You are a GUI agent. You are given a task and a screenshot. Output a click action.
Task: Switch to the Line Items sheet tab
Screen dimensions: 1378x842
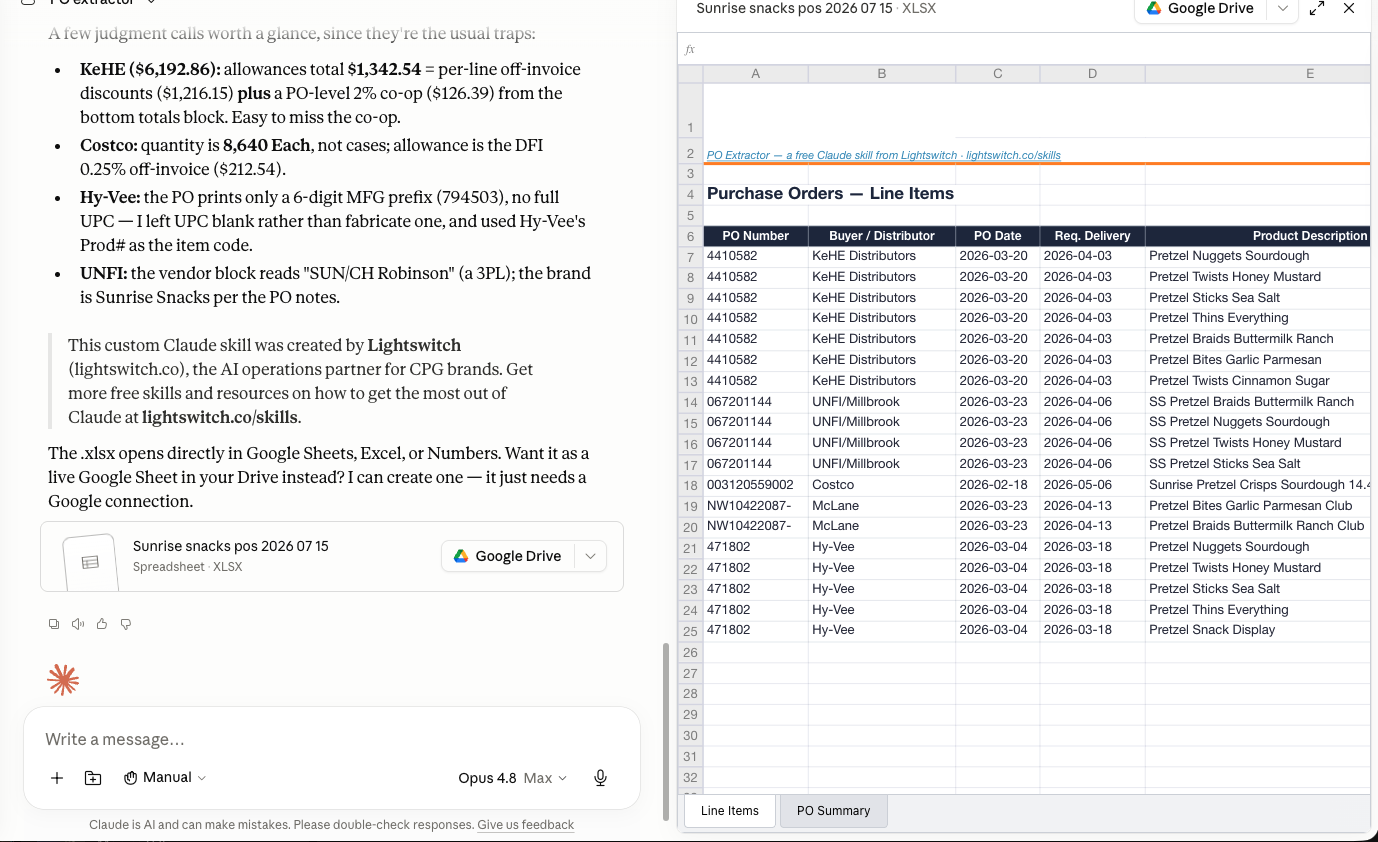(730, 811)
